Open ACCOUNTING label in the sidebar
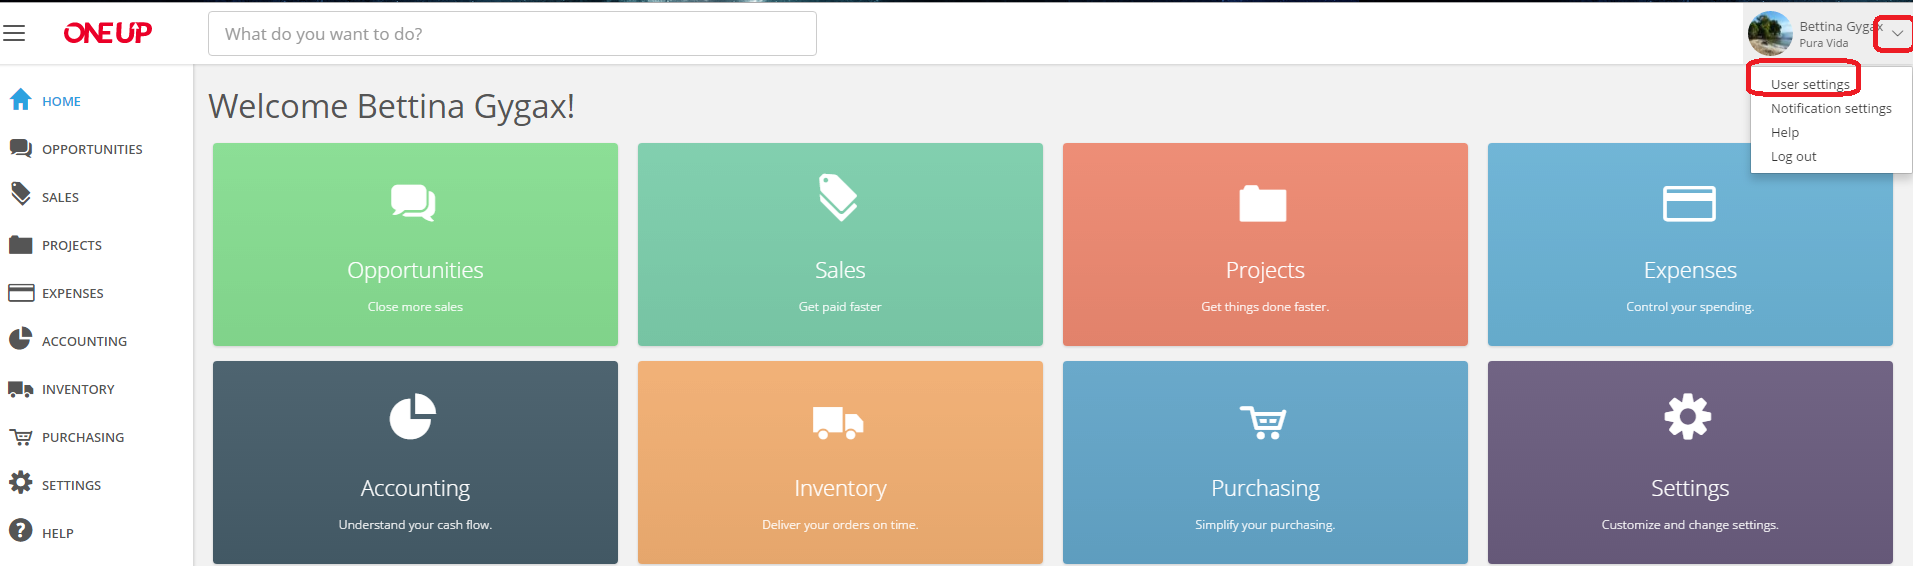1913x566 pixels. [84, 341]
